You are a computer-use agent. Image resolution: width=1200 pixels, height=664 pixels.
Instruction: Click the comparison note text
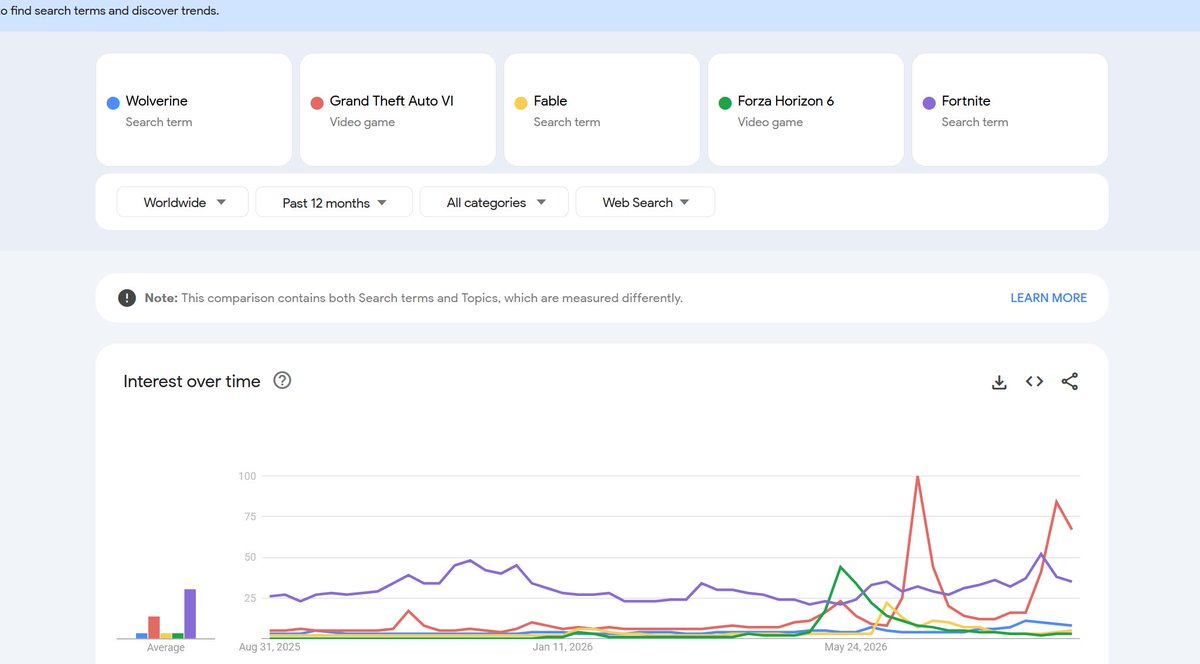pos(414,298)
